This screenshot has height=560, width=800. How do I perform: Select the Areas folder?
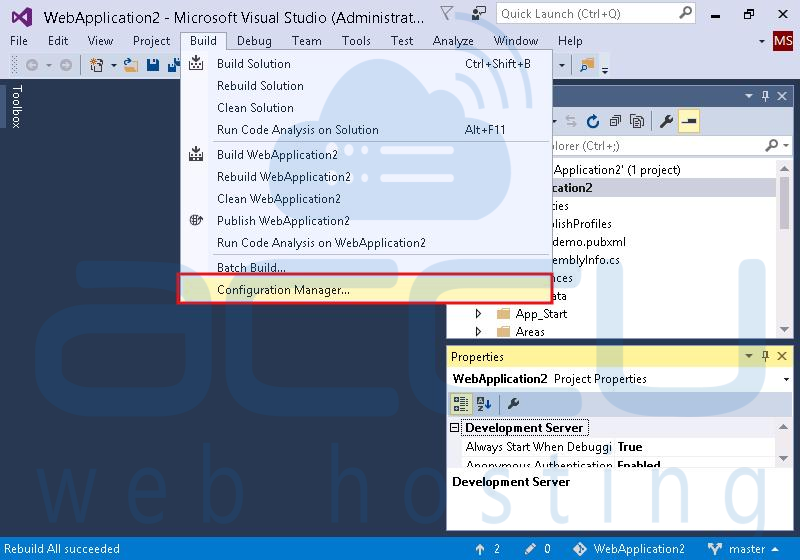coord(530,332)
